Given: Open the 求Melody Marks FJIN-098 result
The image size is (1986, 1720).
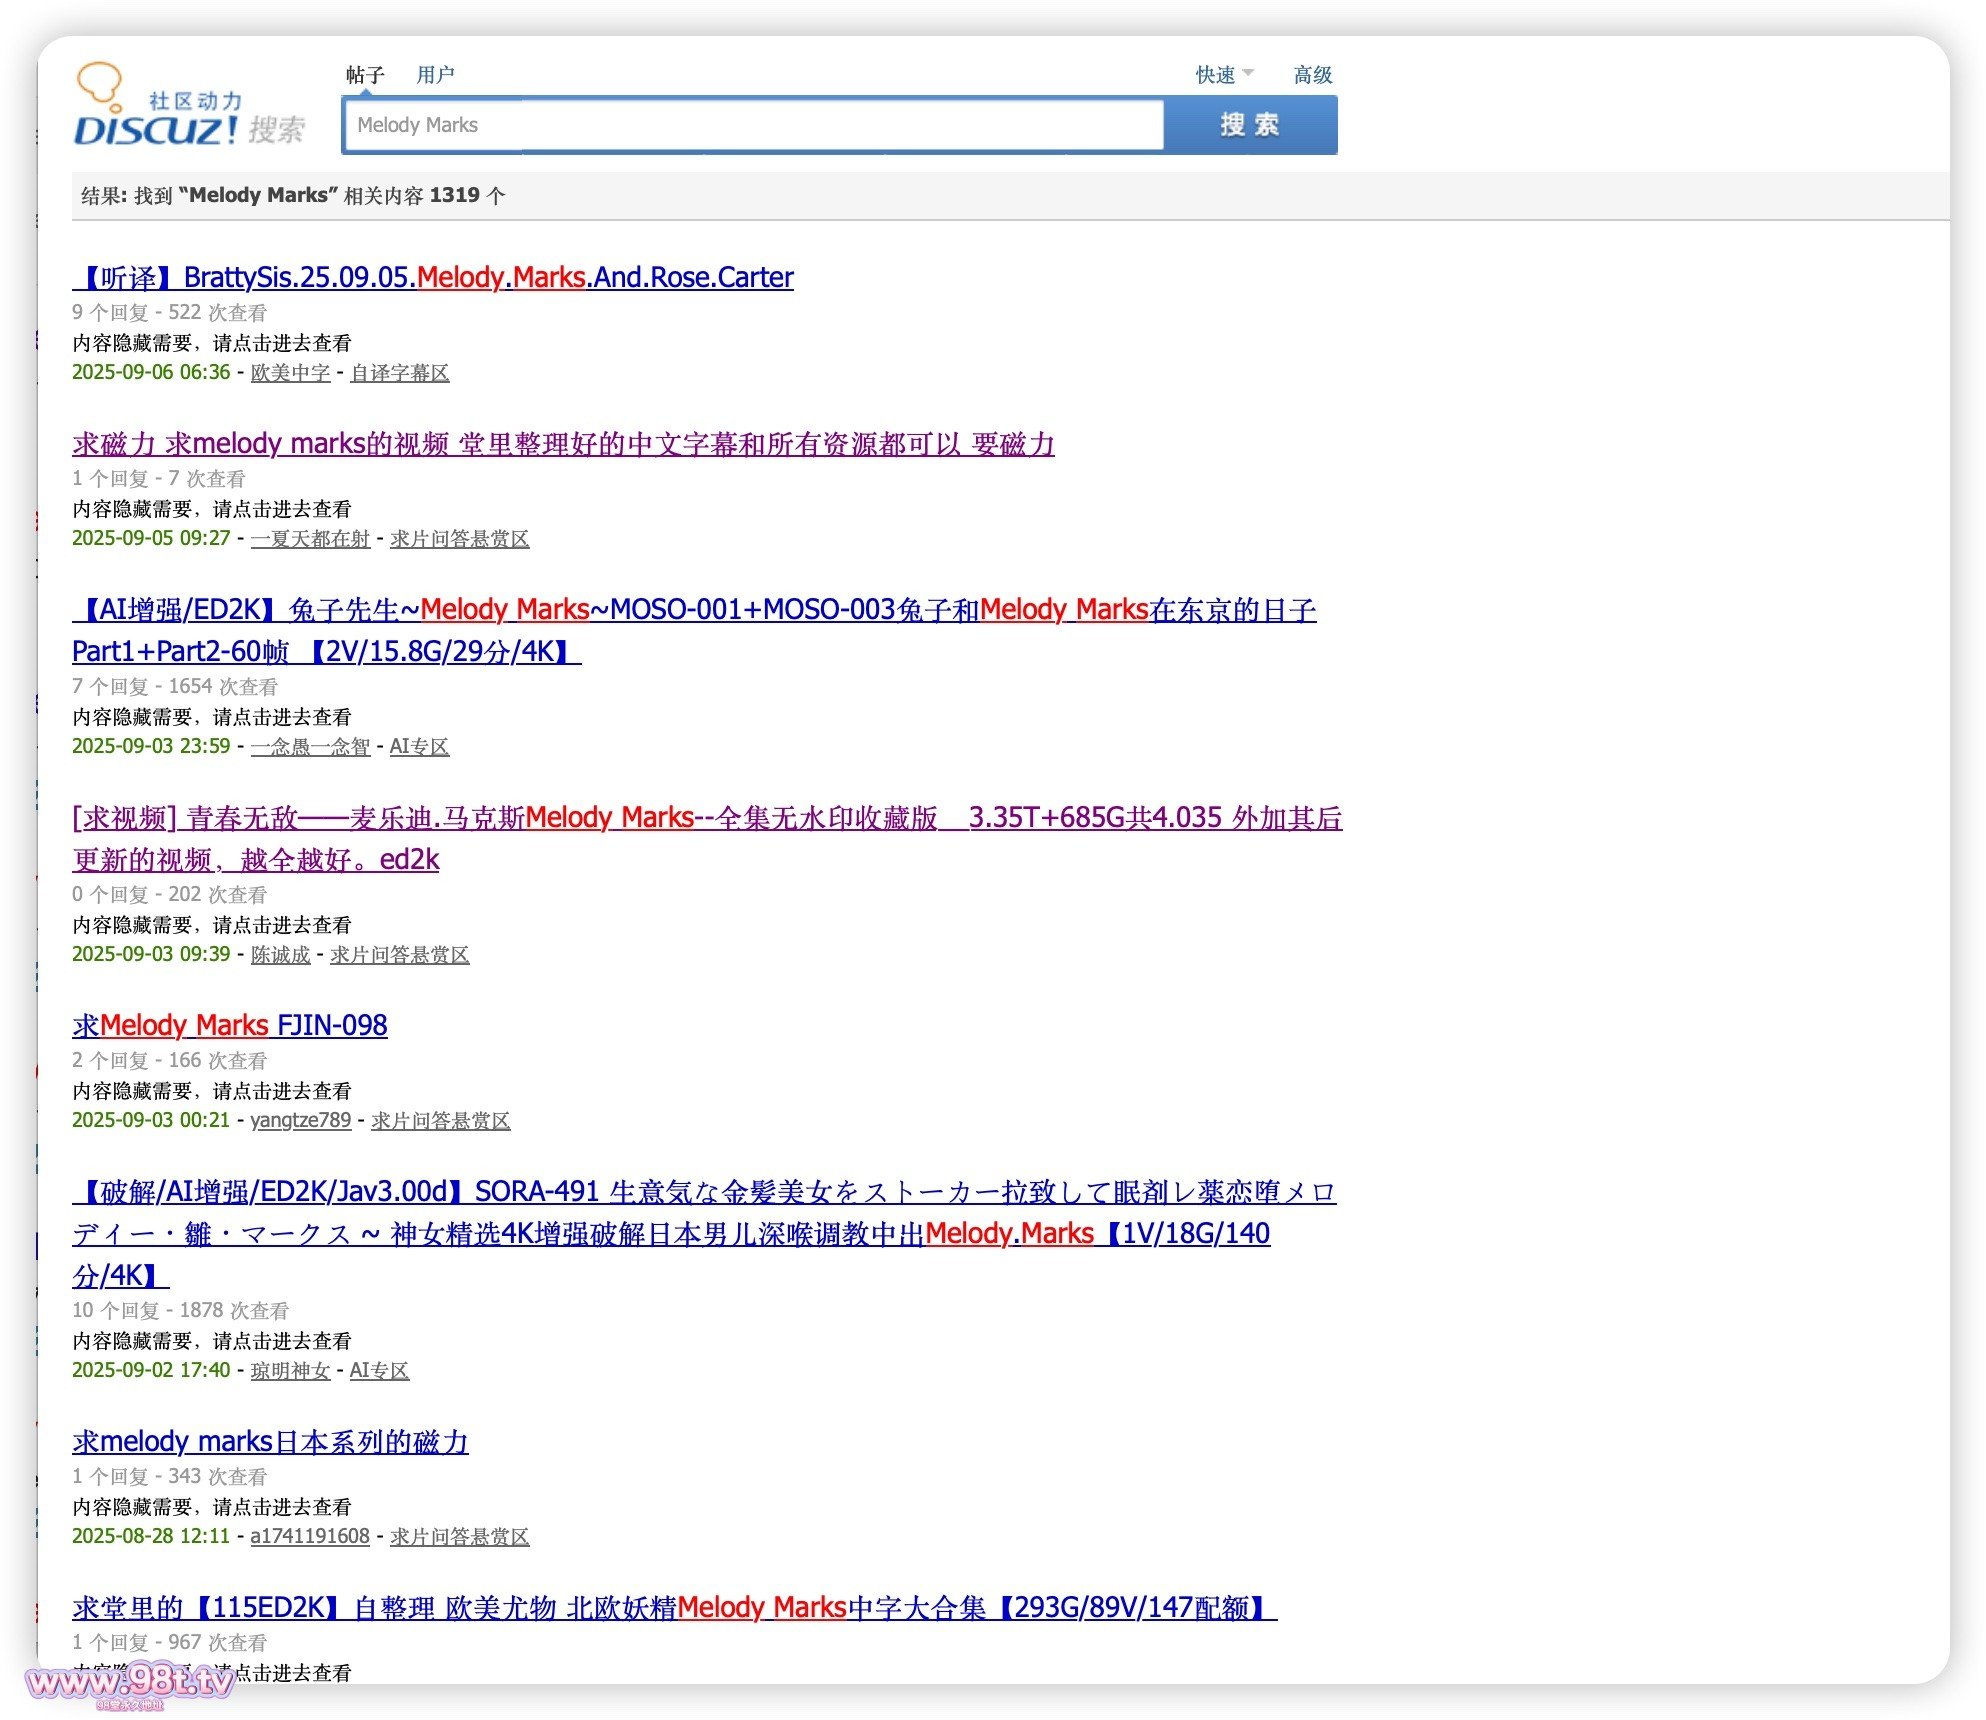Looking at the screenshot, I should [230, 1025].
